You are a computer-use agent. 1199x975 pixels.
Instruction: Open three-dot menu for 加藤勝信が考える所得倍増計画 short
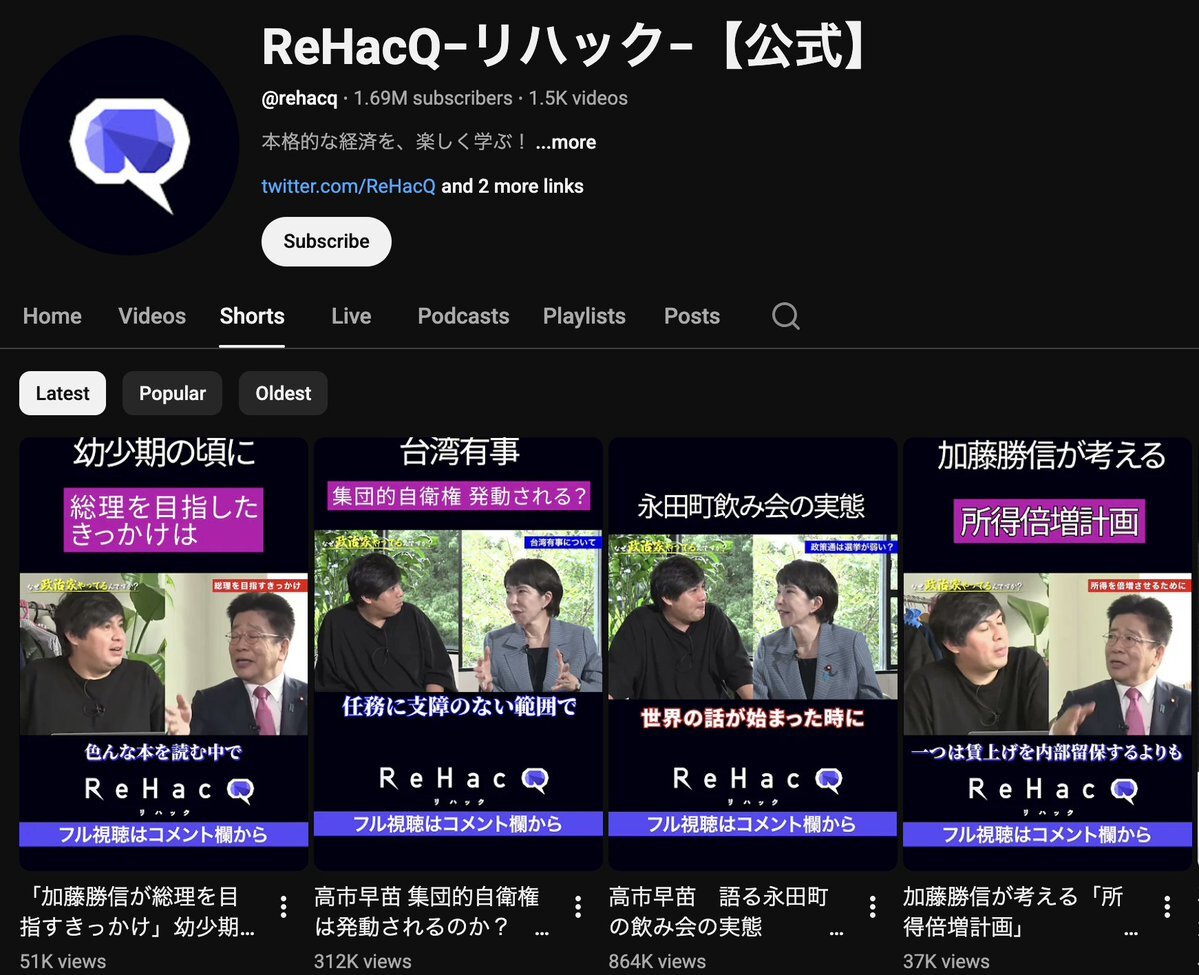pos(1166,907)
